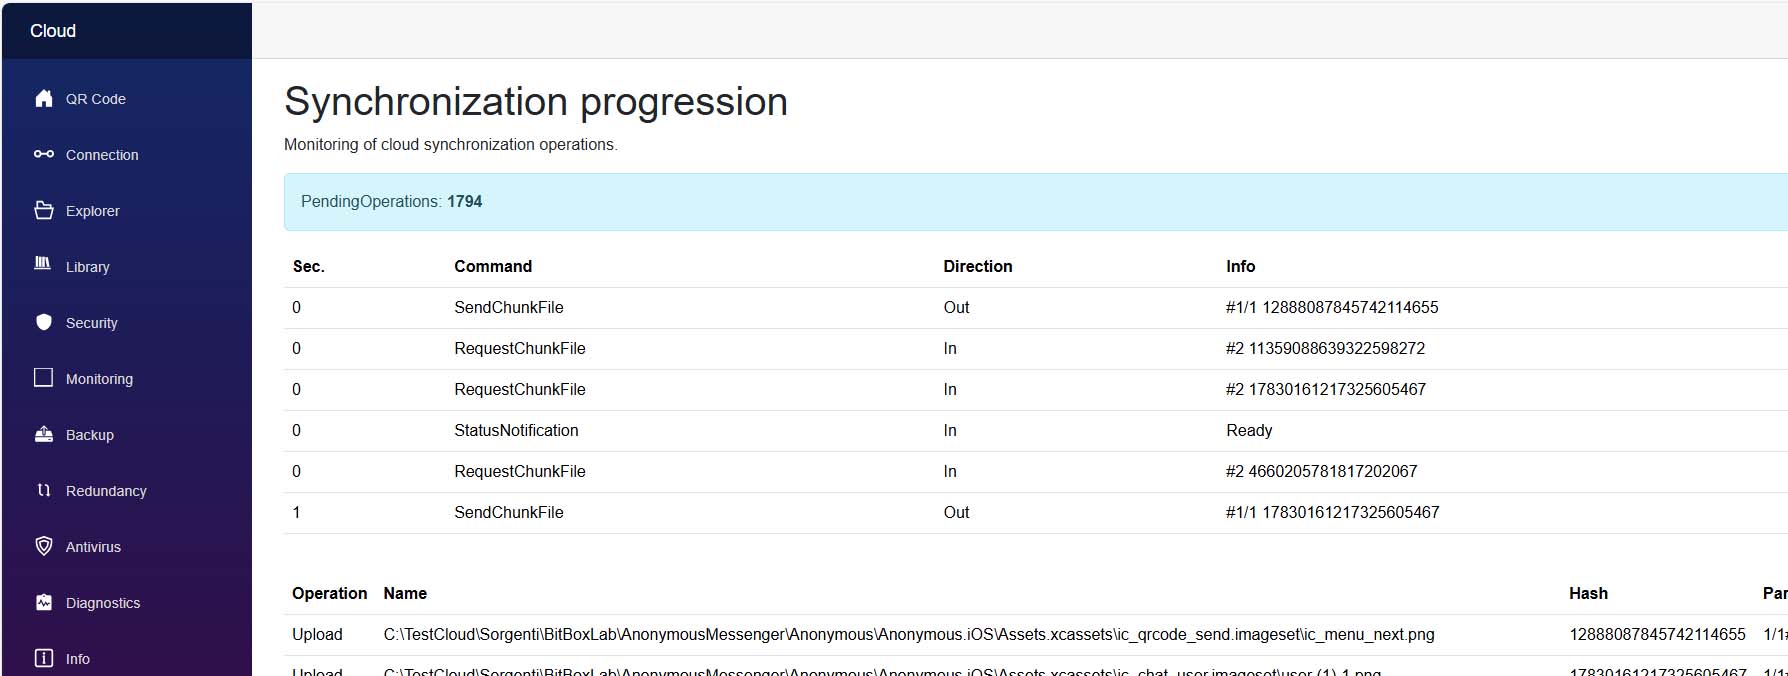Open the Backup icon in sidebar

(44, 434)
